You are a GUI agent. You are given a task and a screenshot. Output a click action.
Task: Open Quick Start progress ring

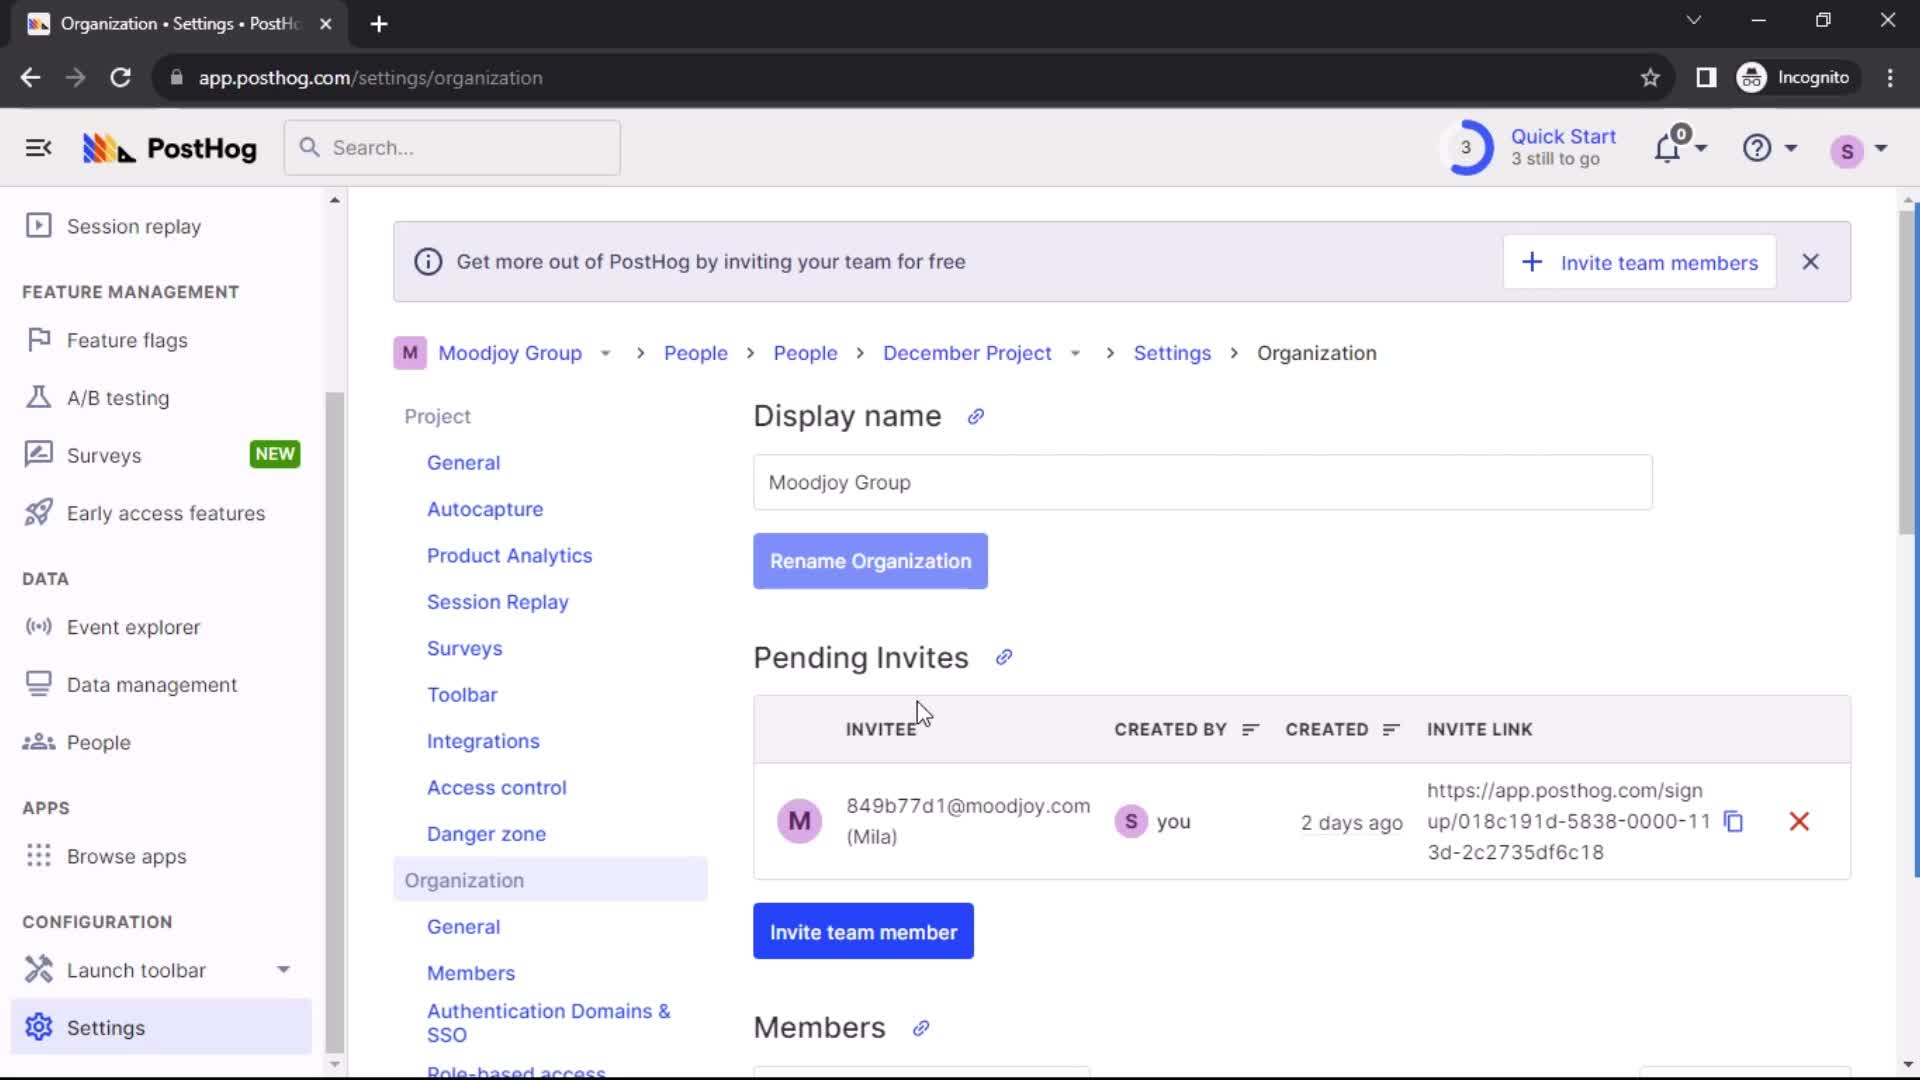pyautogui.click(x=1466, y=148)
